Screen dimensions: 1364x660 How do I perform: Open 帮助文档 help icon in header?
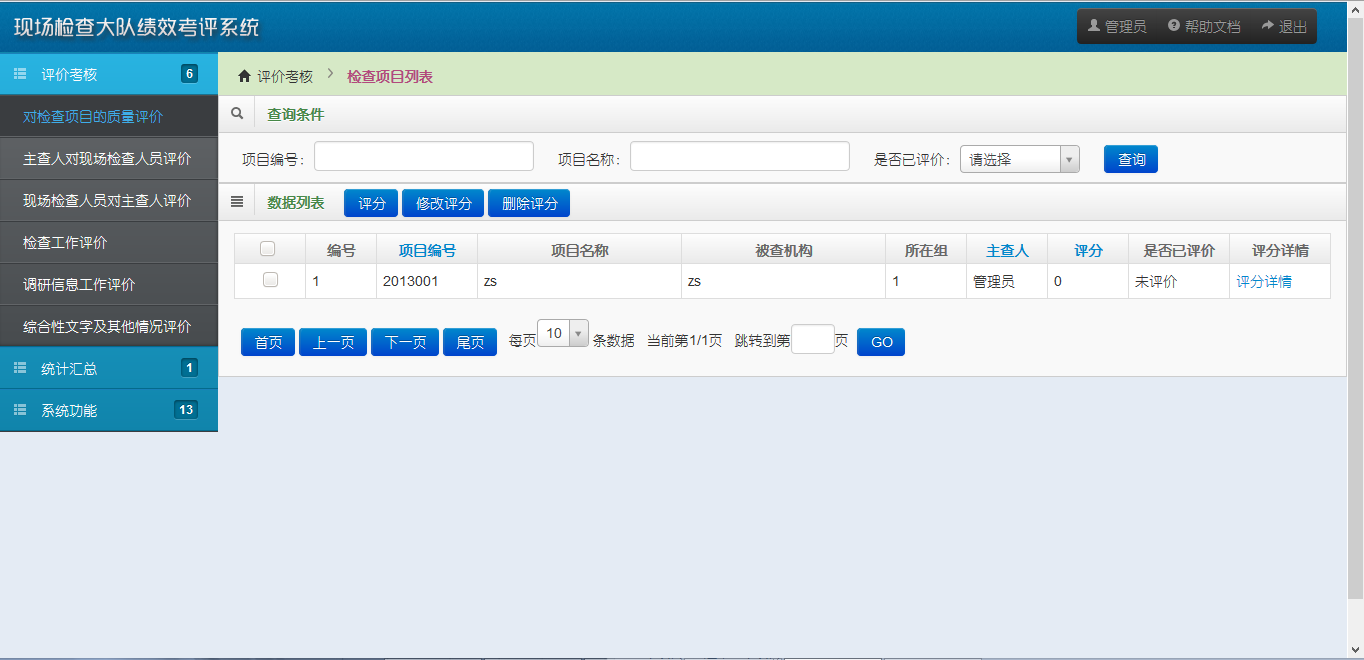coord(1174,26)
